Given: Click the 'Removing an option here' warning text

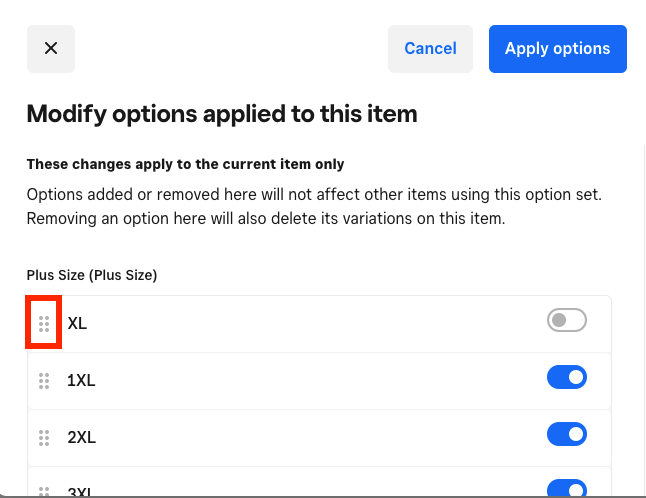Looking at the screenshot, I should point(266,218).
